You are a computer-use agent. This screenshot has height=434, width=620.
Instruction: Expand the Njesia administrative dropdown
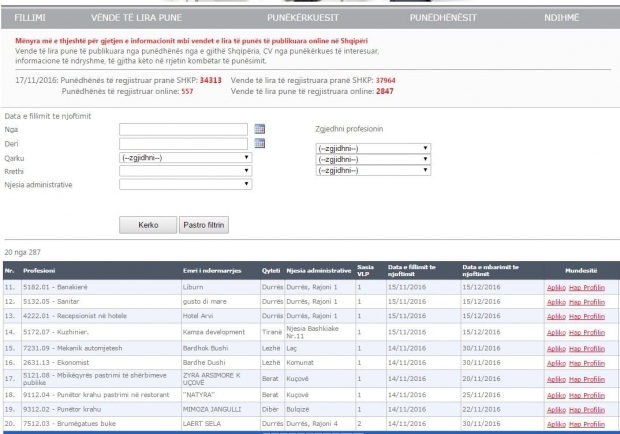point(184,184)
